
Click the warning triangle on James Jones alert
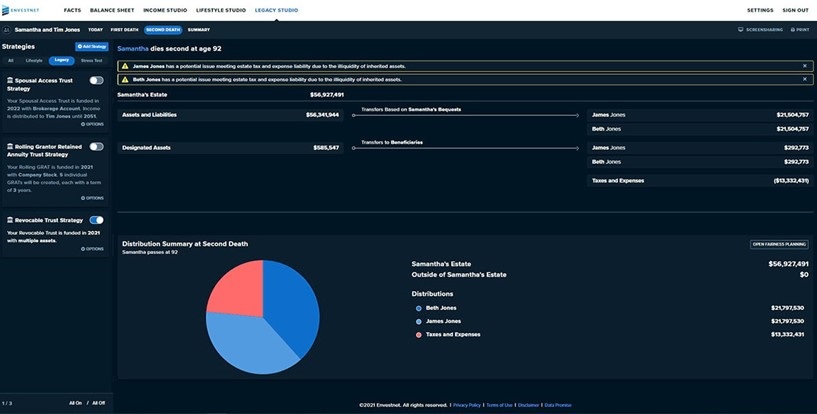125,66
